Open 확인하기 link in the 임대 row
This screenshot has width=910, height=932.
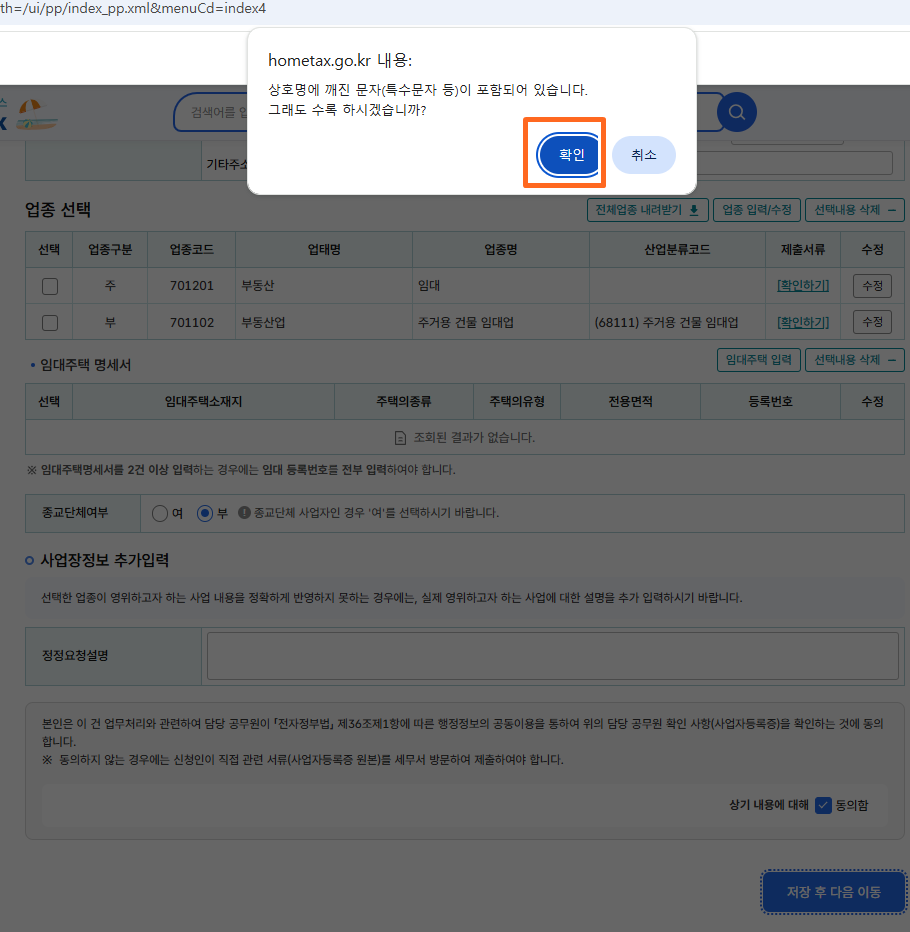coord(802,286)
